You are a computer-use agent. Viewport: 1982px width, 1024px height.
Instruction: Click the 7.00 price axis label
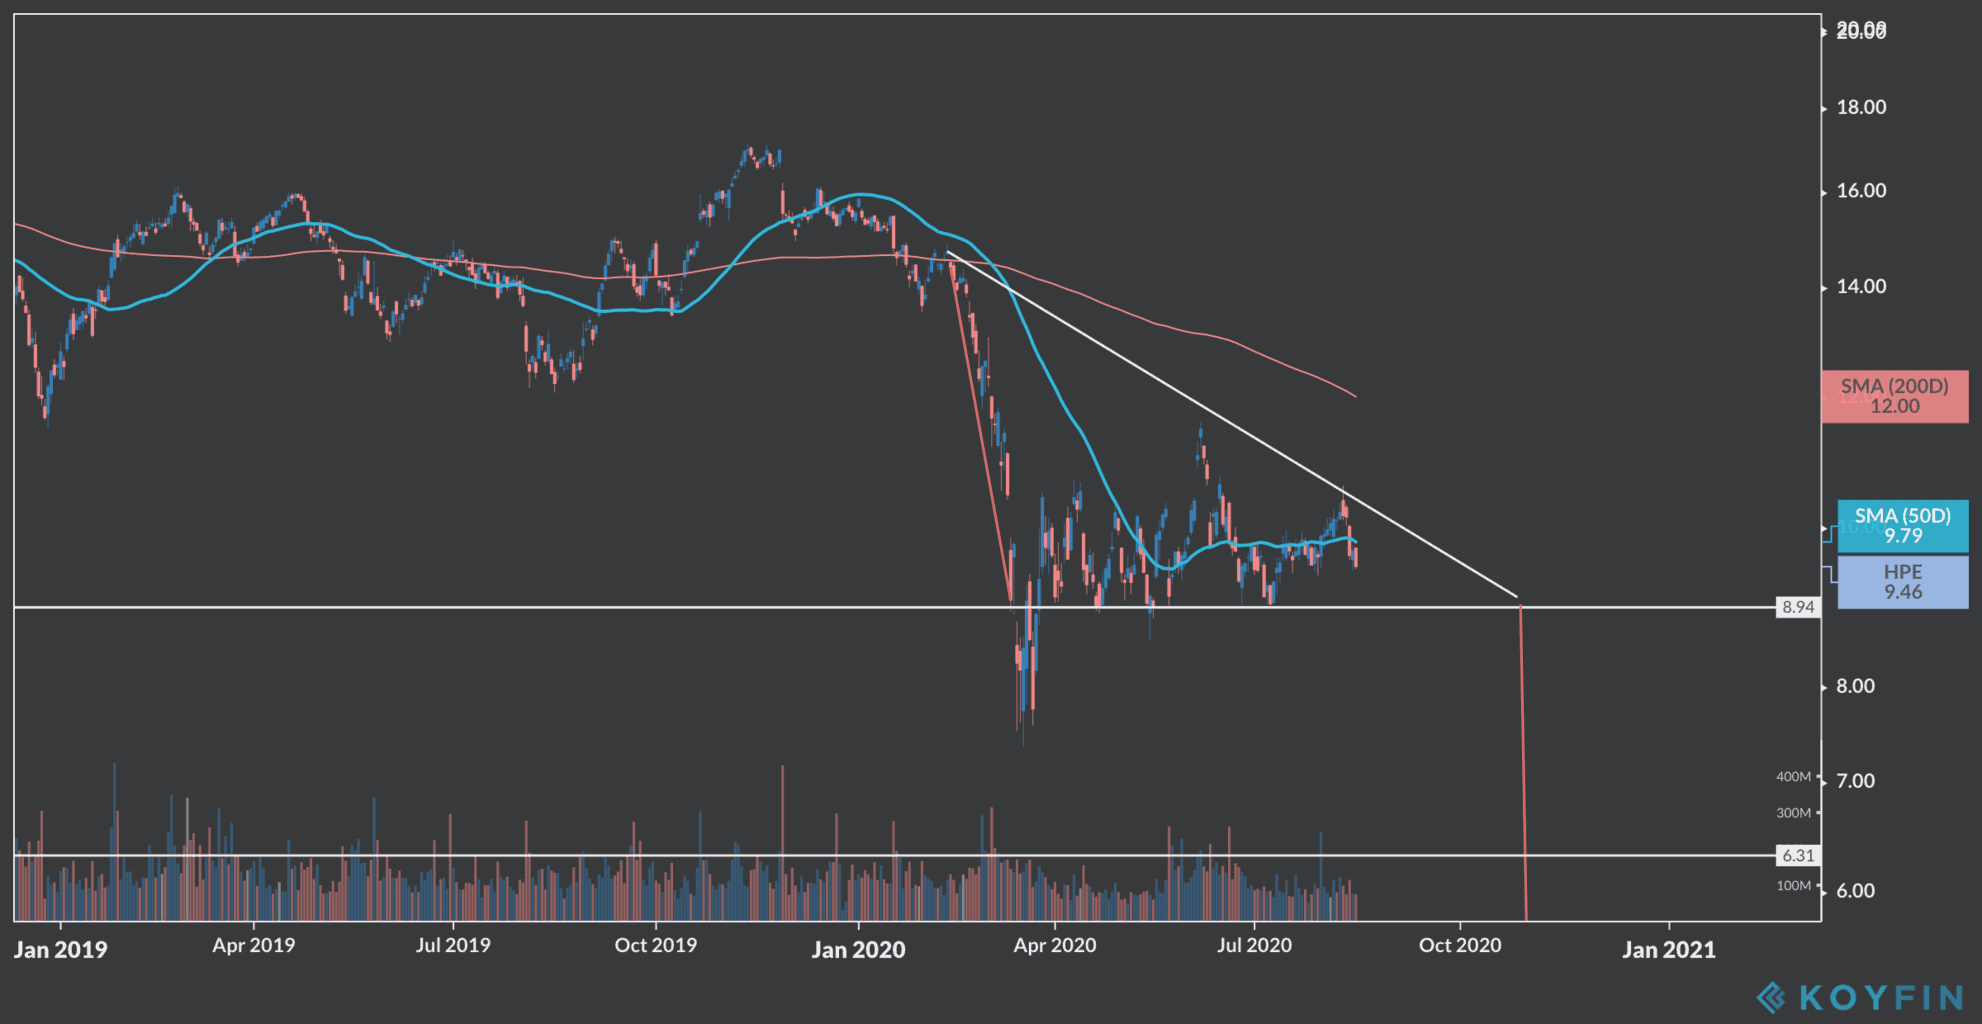pyautogui.click(x=1855, y=781)
